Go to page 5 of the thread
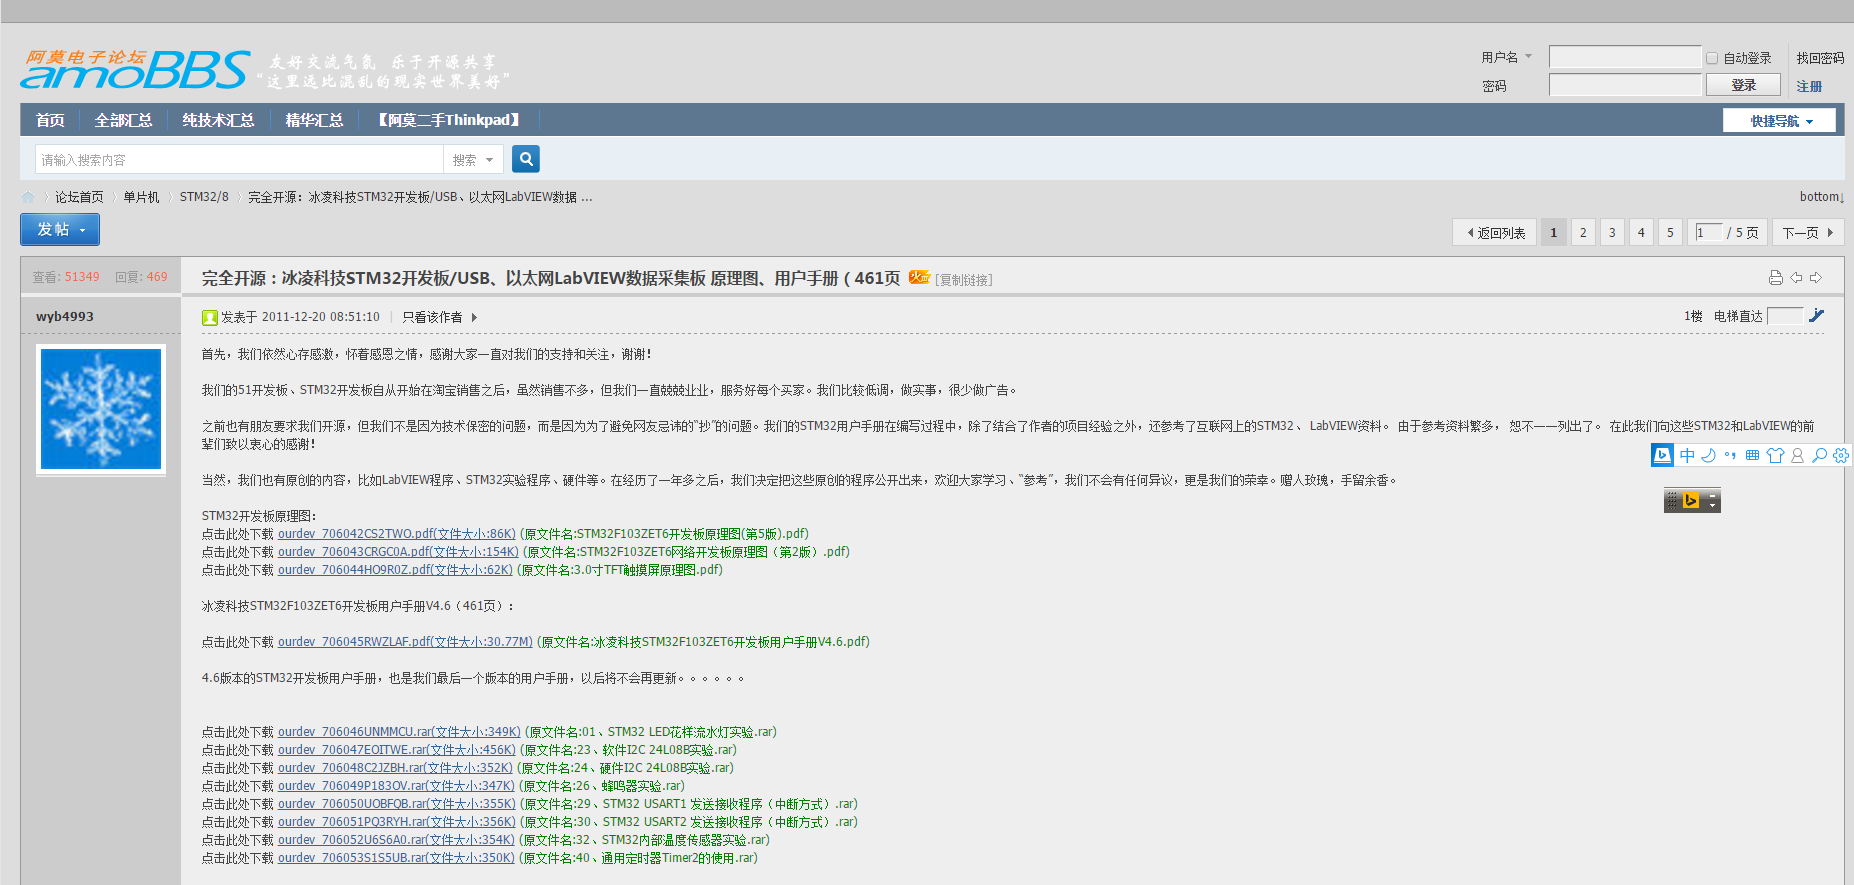 tap(1670, 233)
